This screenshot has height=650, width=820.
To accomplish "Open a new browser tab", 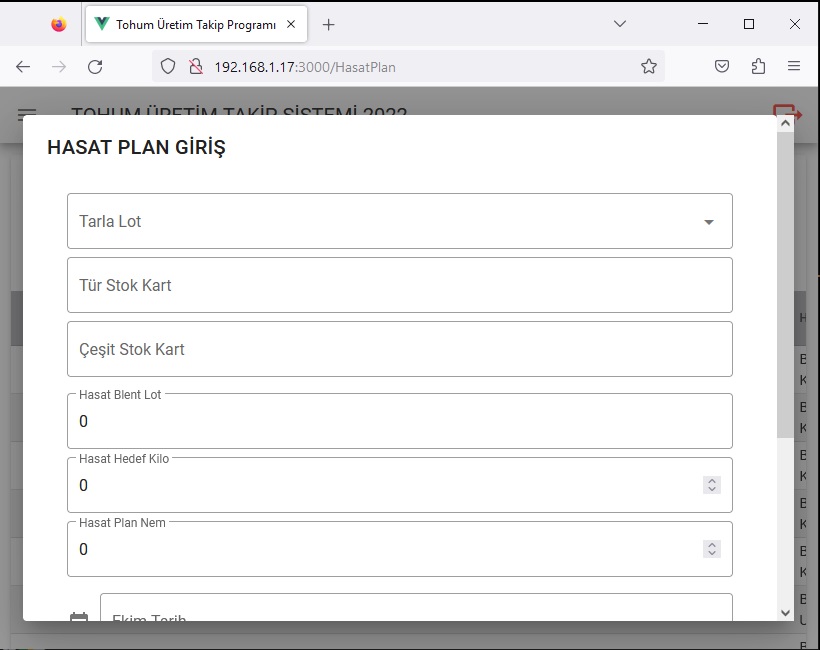I will click(328, 25).
